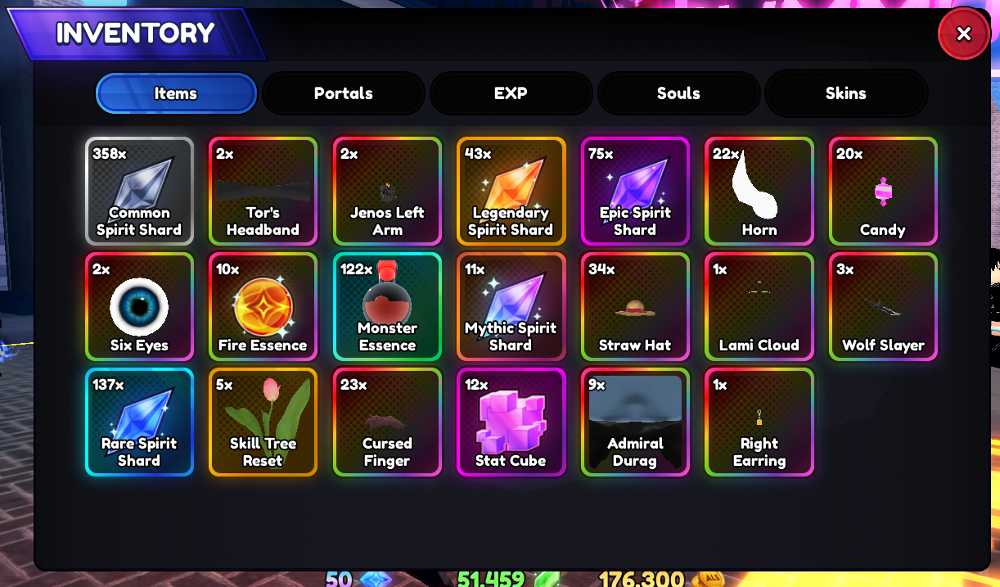
Task: Click the Six Eyes item slot
Action: (x=139, y=307)
